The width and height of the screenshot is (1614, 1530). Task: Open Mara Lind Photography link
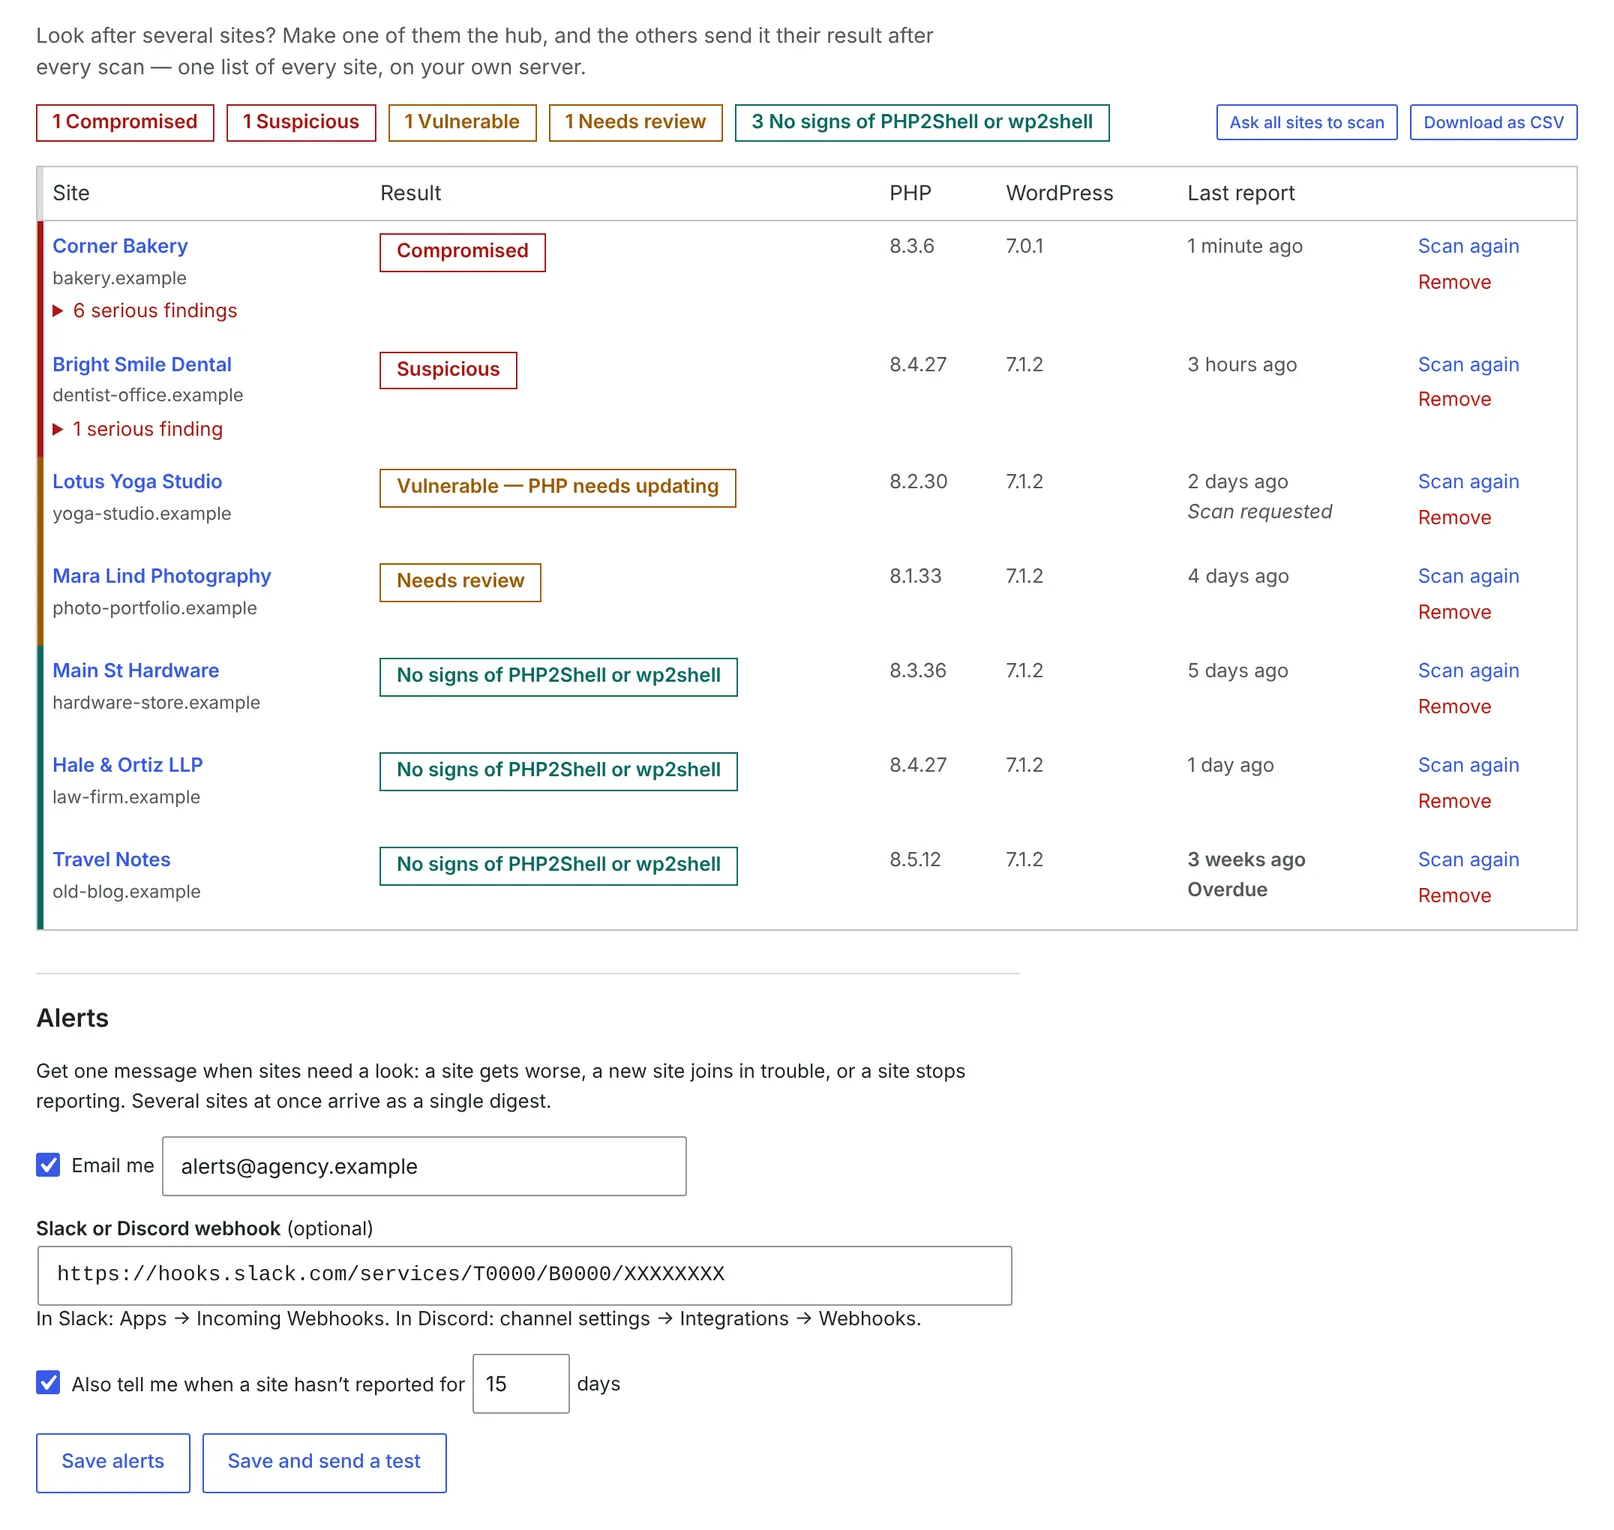click(162, 576)
